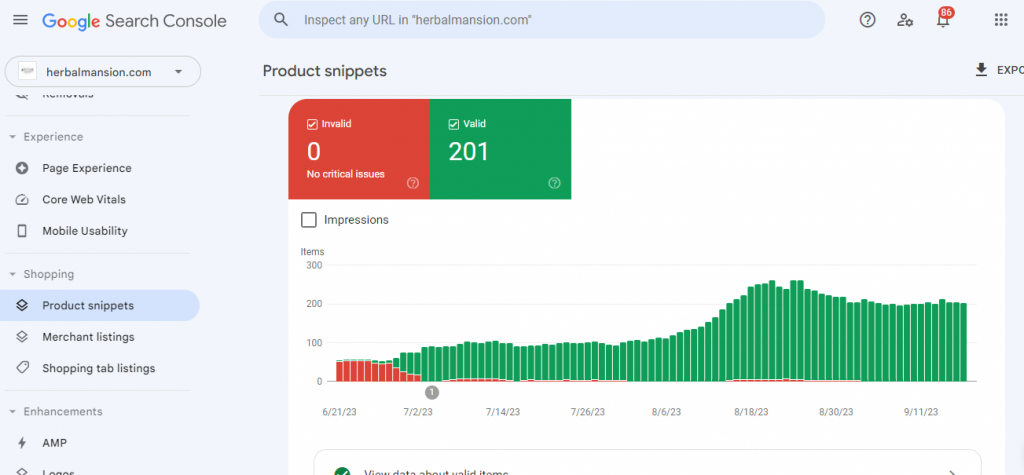Click the 300 y-axis value
This screenshot has width=1024, height=475.
314,265
